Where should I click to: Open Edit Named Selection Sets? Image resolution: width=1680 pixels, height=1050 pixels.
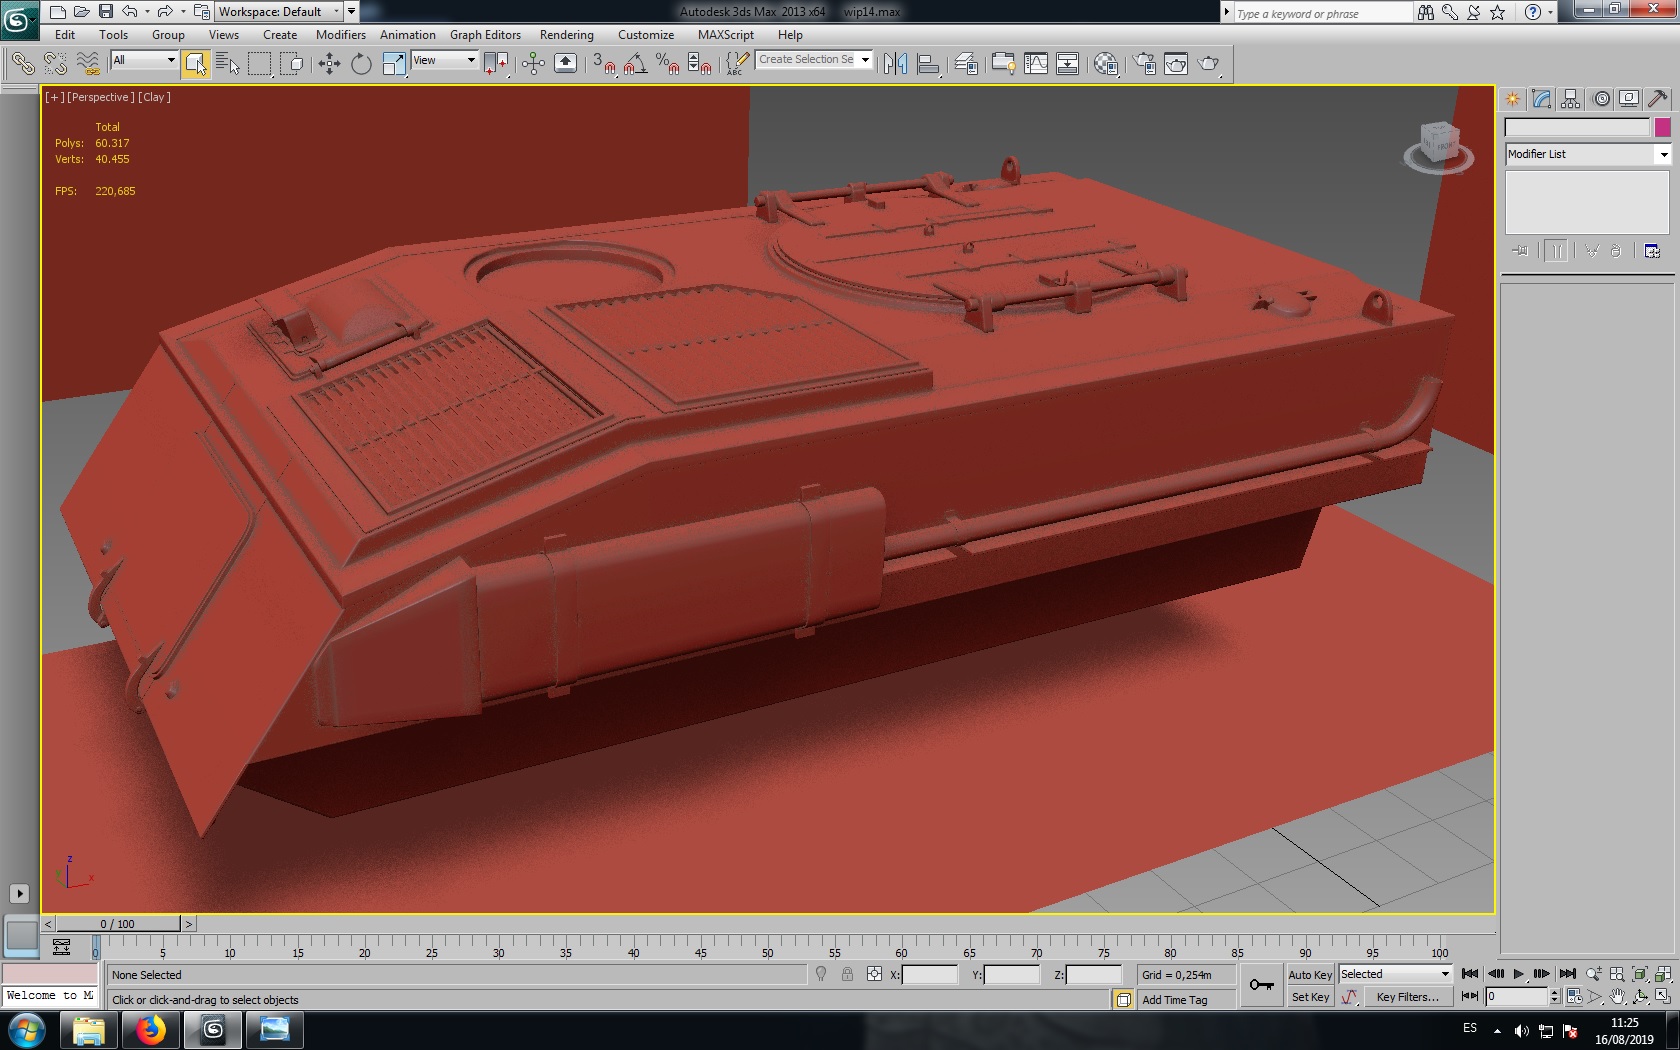coord(737,64)
